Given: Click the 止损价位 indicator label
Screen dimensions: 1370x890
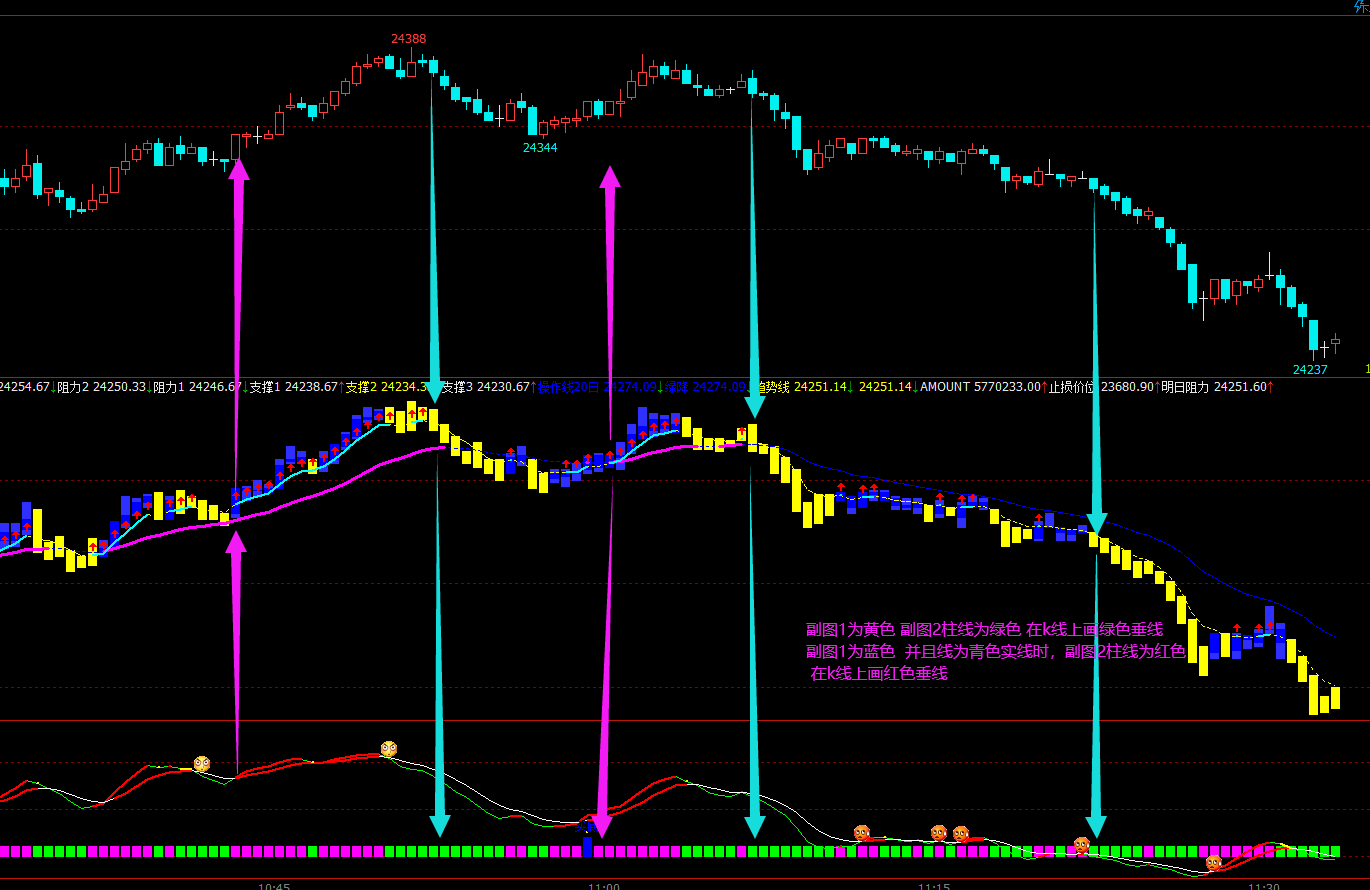Looking at the screenshot, I should point(1073,387).
